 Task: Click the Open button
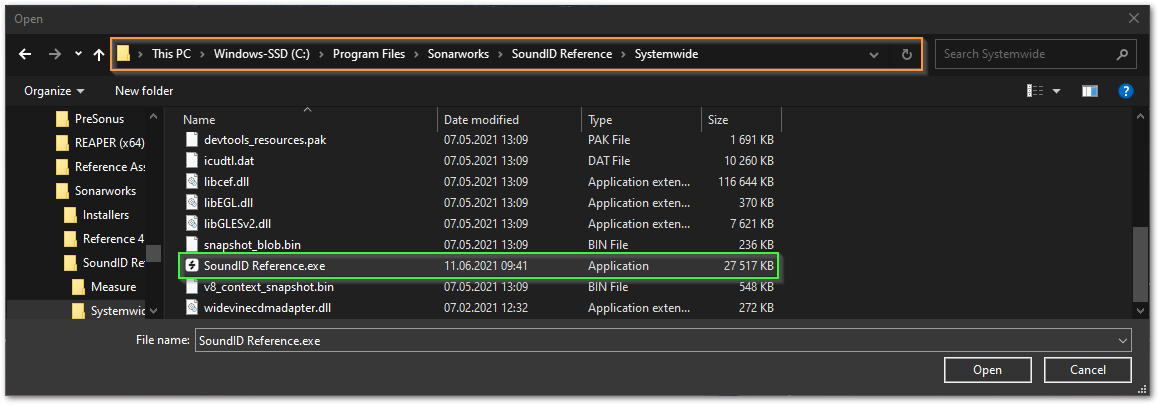(x=987, y=370)
